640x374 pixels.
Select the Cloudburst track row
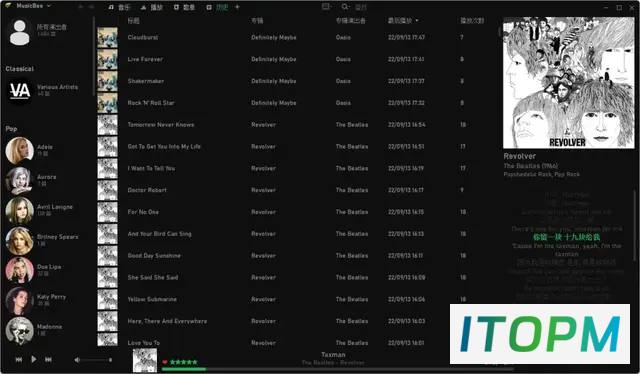point(296,38)
